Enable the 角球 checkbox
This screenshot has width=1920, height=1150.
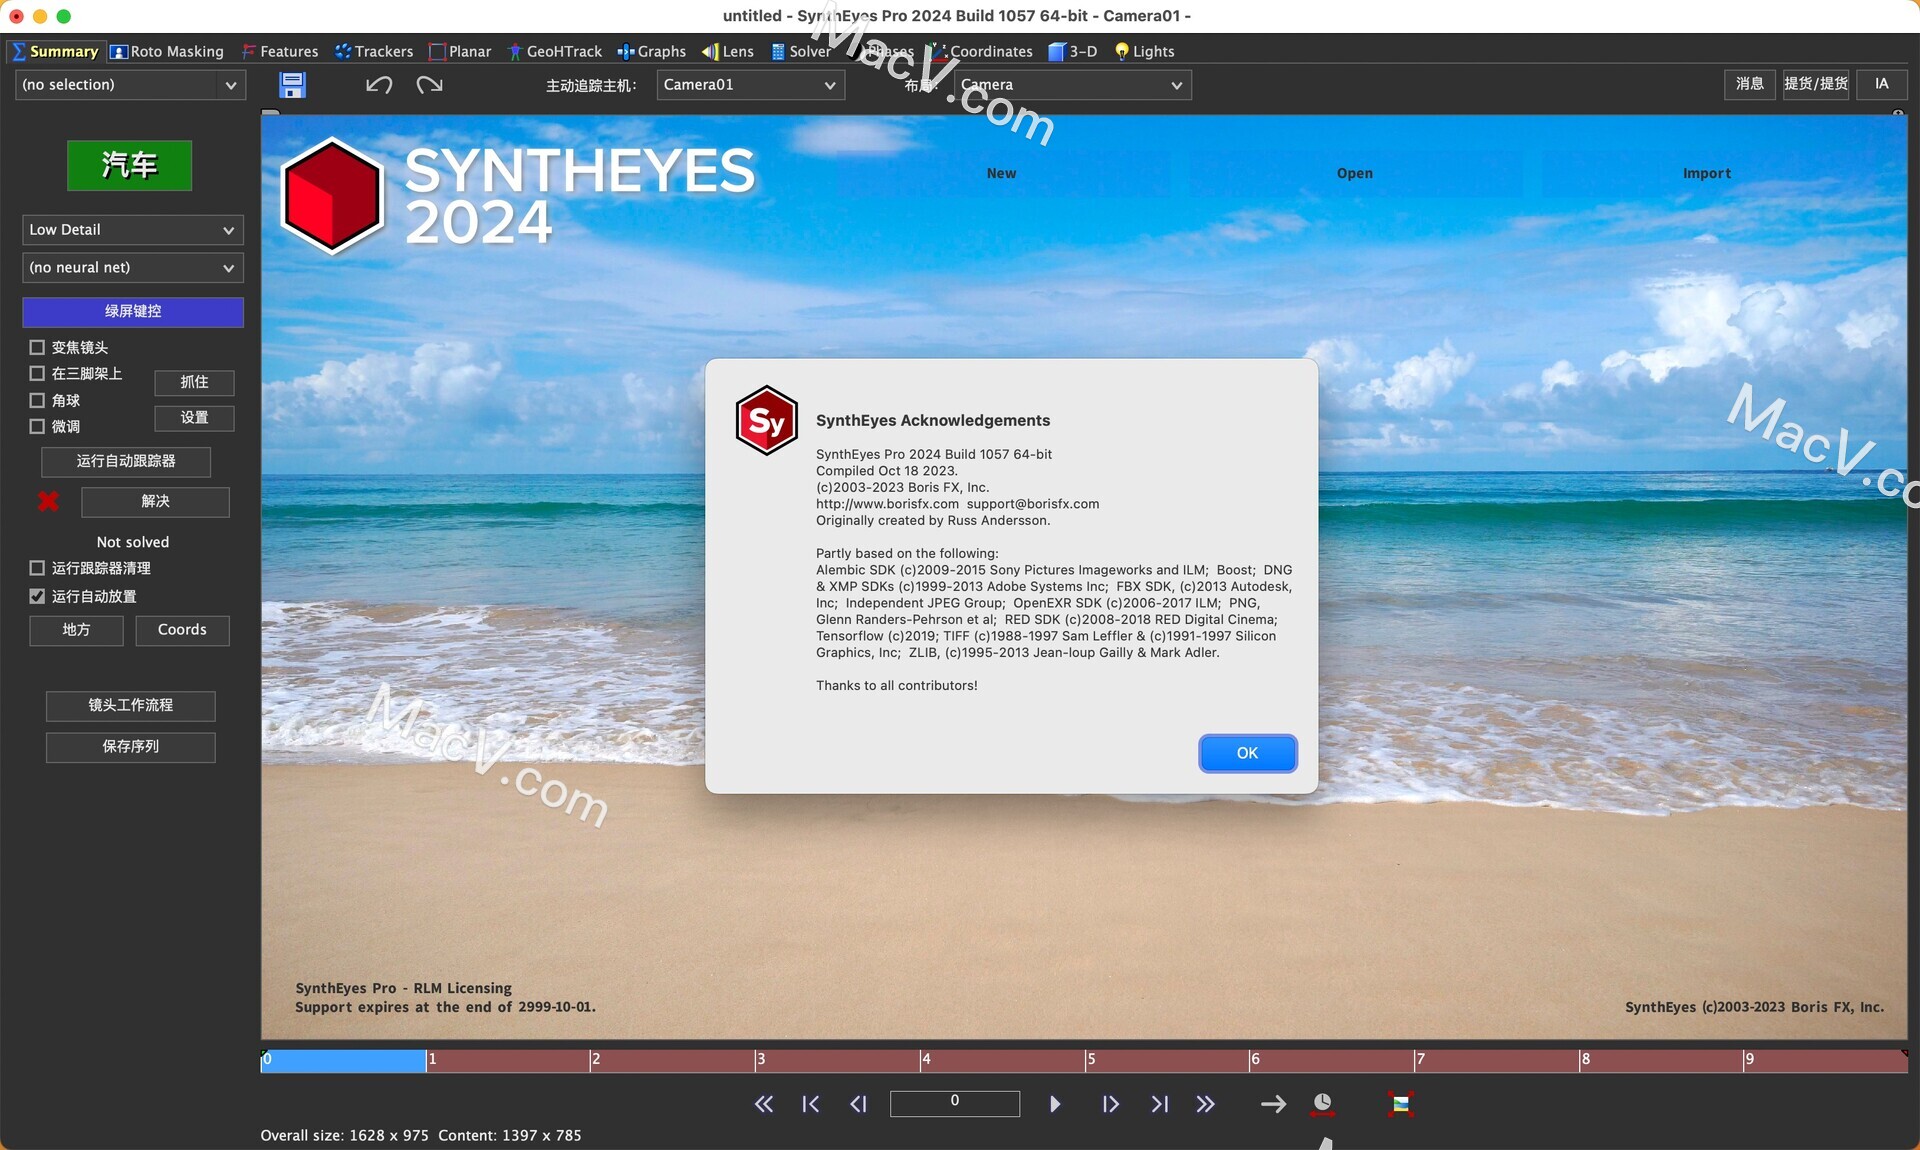37,400
